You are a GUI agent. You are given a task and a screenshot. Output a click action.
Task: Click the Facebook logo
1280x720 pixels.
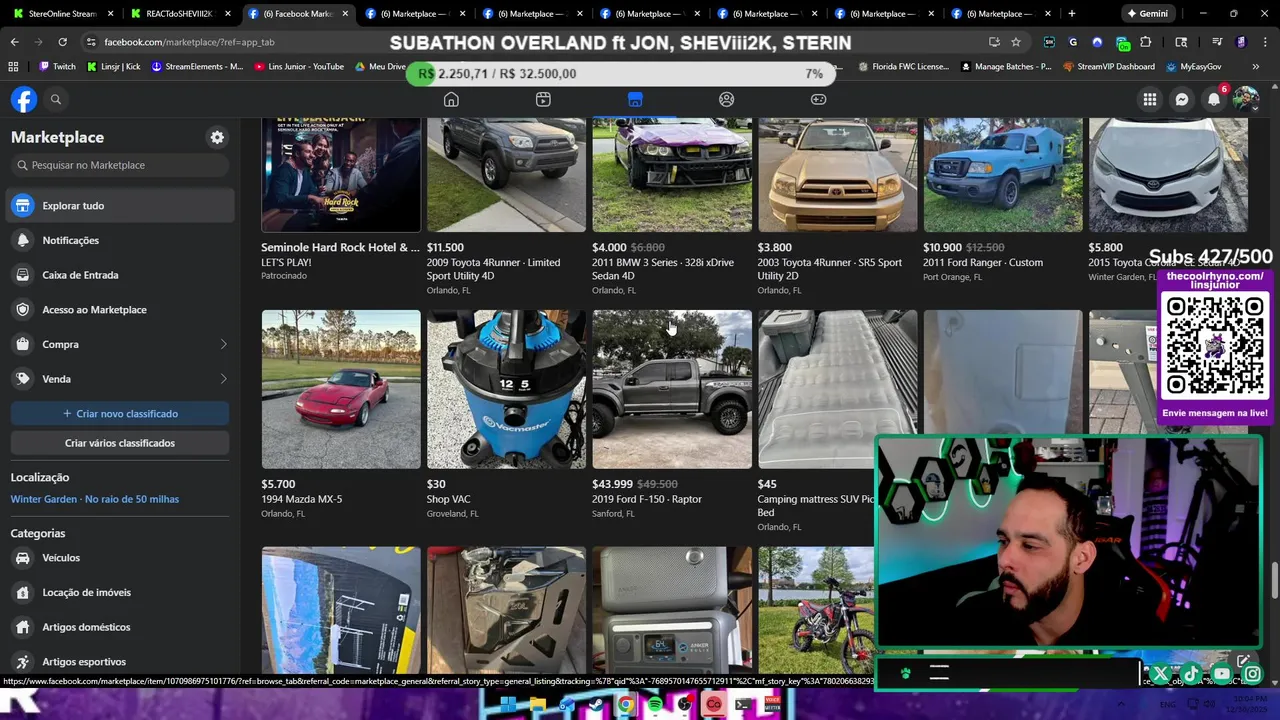coord(24,99)
